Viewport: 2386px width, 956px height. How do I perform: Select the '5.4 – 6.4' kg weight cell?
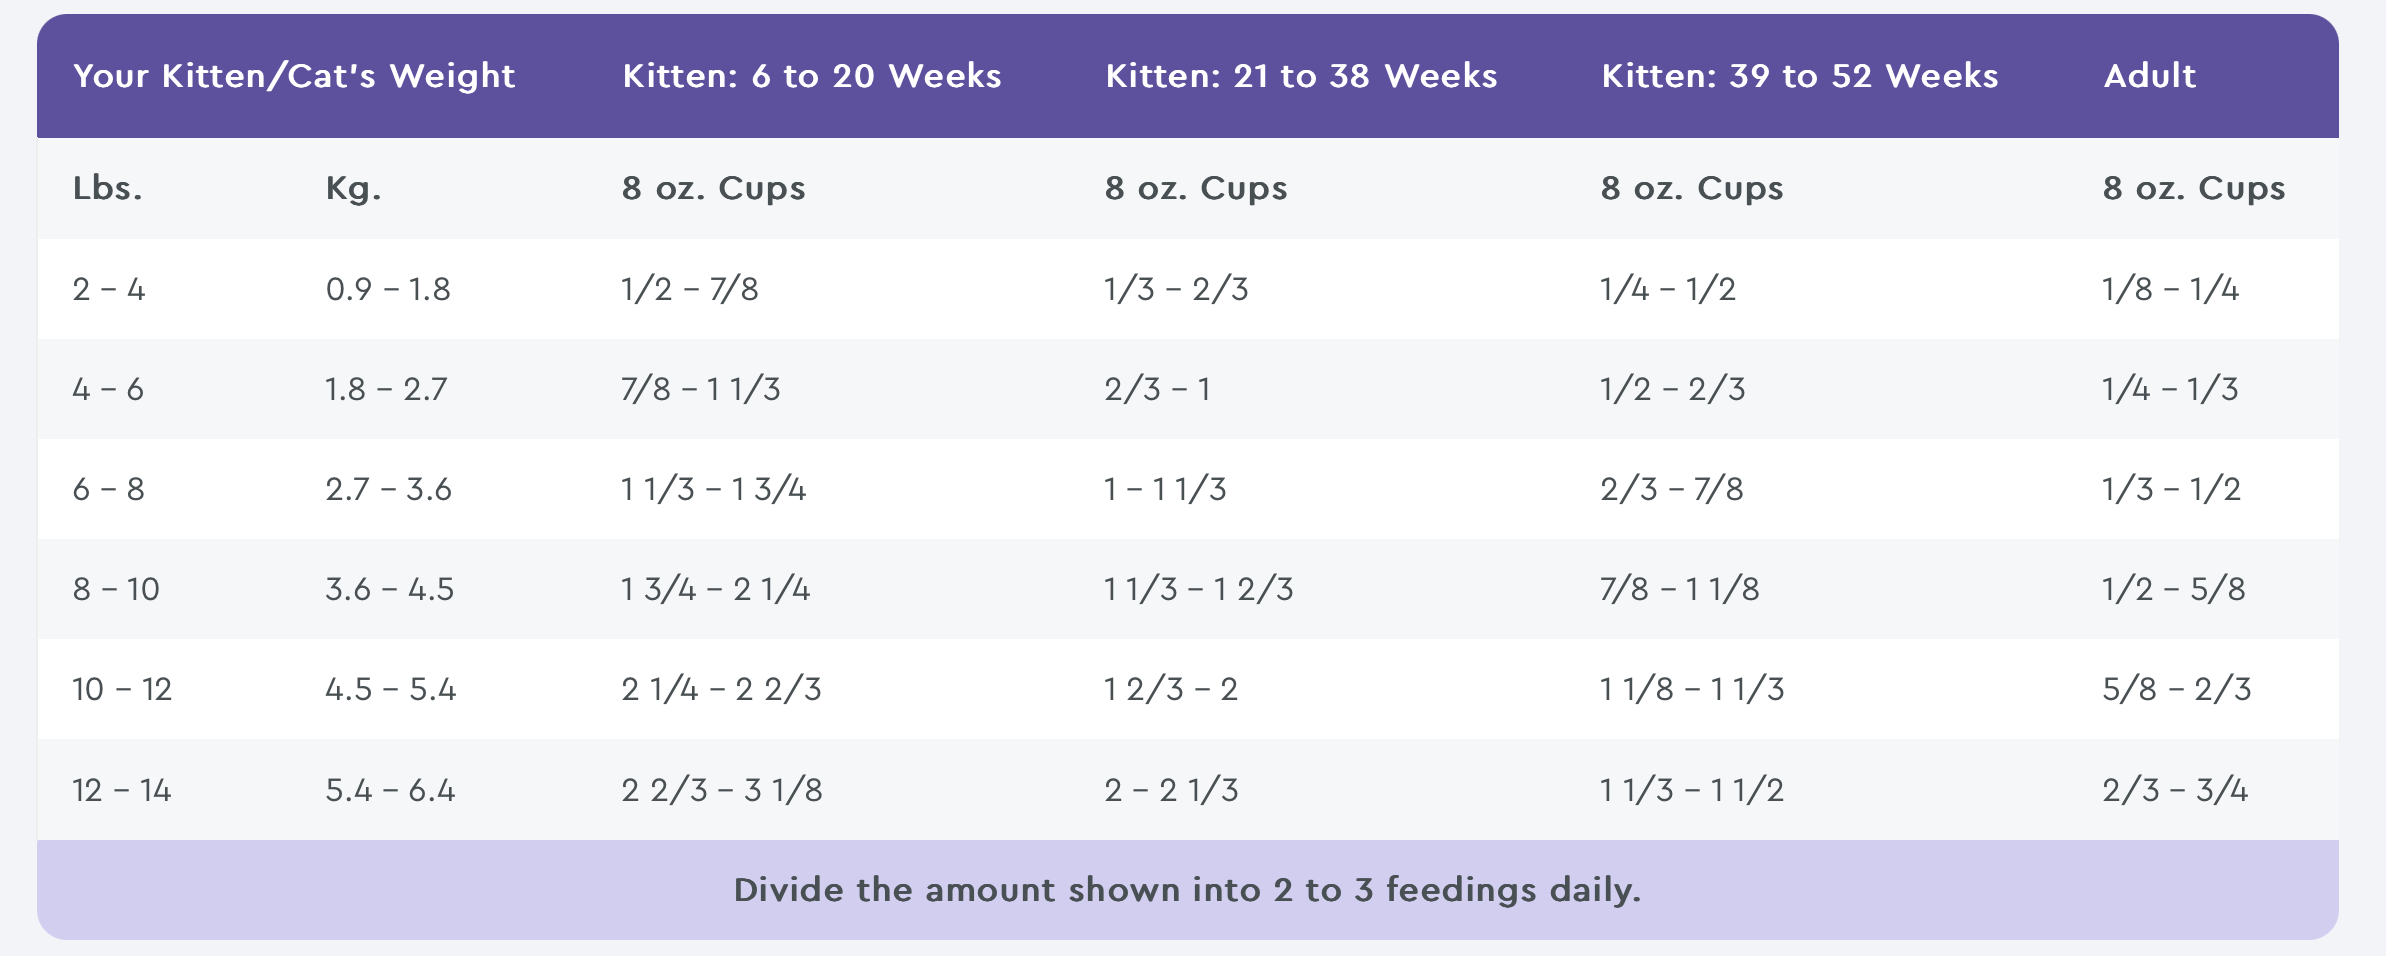coord(390,790)
